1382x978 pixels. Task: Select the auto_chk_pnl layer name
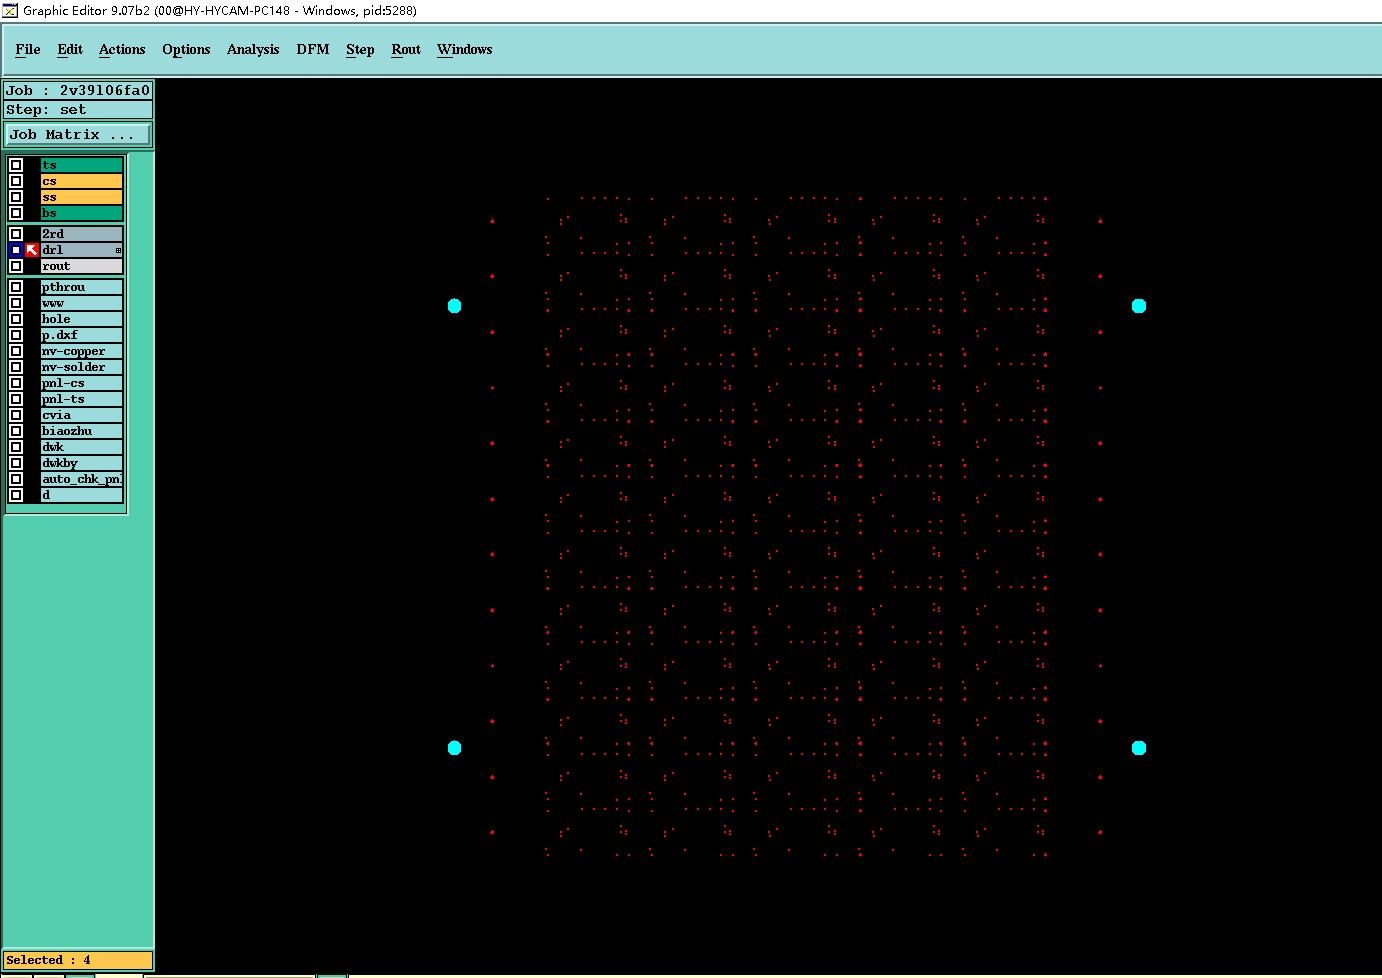pyautogui.click(x=82, y=479)
